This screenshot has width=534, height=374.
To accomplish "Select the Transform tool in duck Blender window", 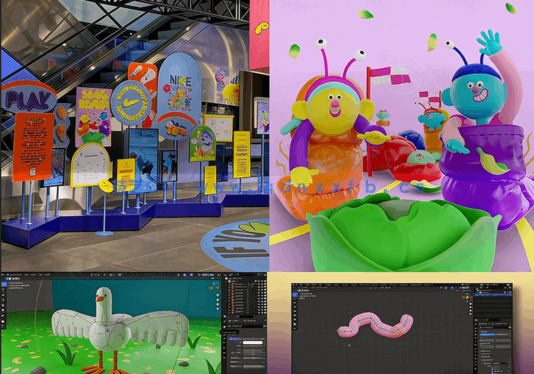I will pyautogui.click(x=3, y=310).
